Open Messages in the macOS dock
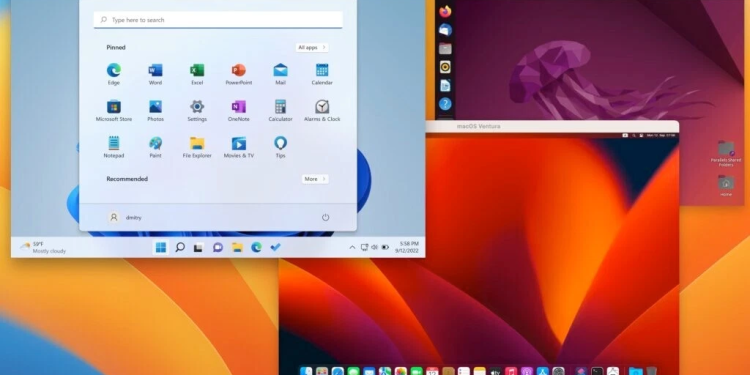Image resolution: width=750 pixels, height=375 pixels. (353, 371)
